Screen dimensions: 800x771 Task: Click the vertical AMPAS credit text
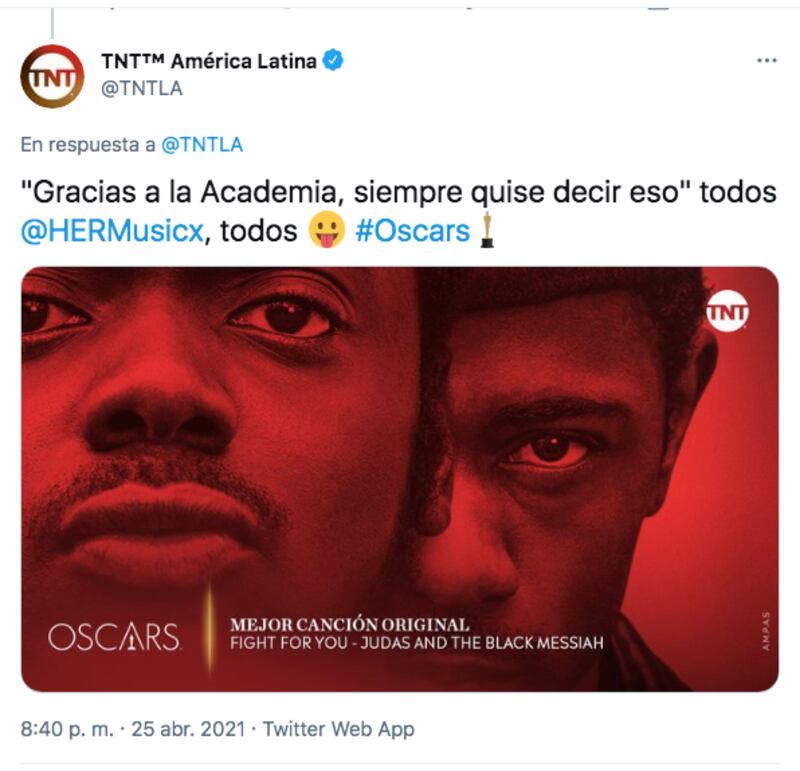pos(765,631)
